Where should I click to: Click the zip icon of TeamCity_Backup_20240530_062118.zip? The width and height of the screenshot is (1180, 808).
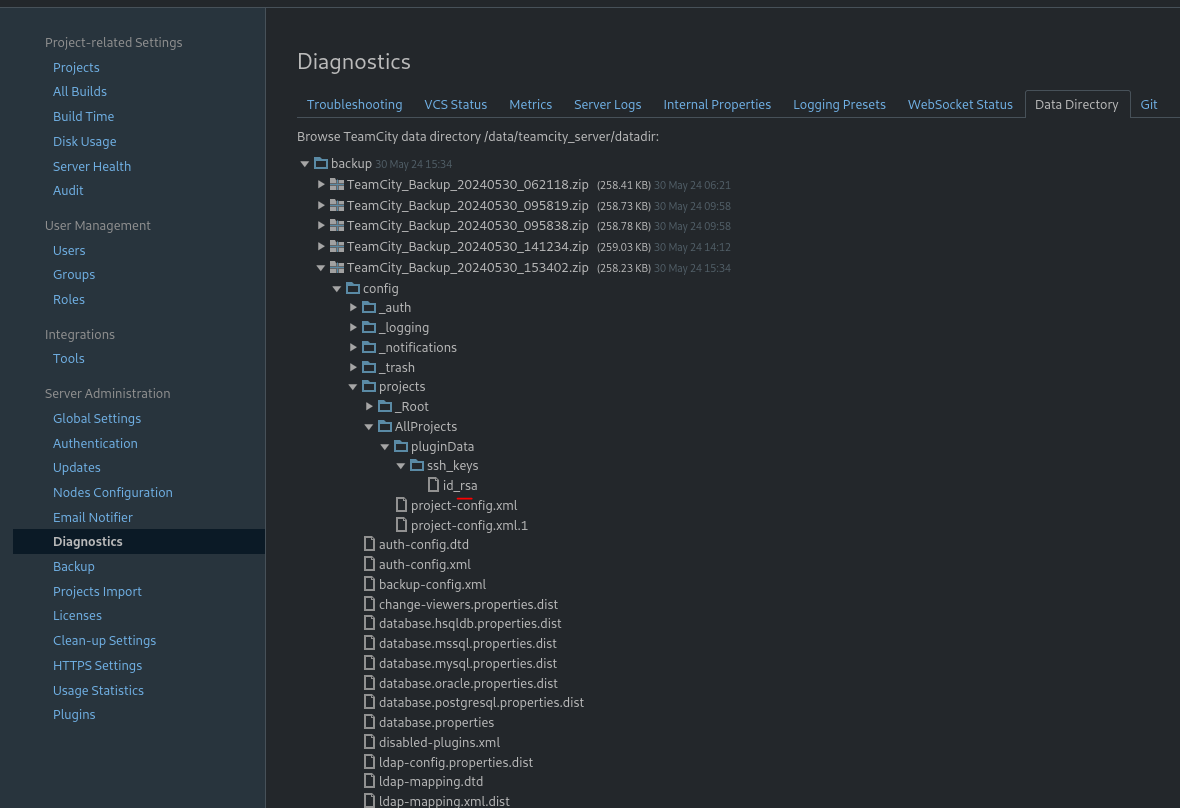click(337, 184)
